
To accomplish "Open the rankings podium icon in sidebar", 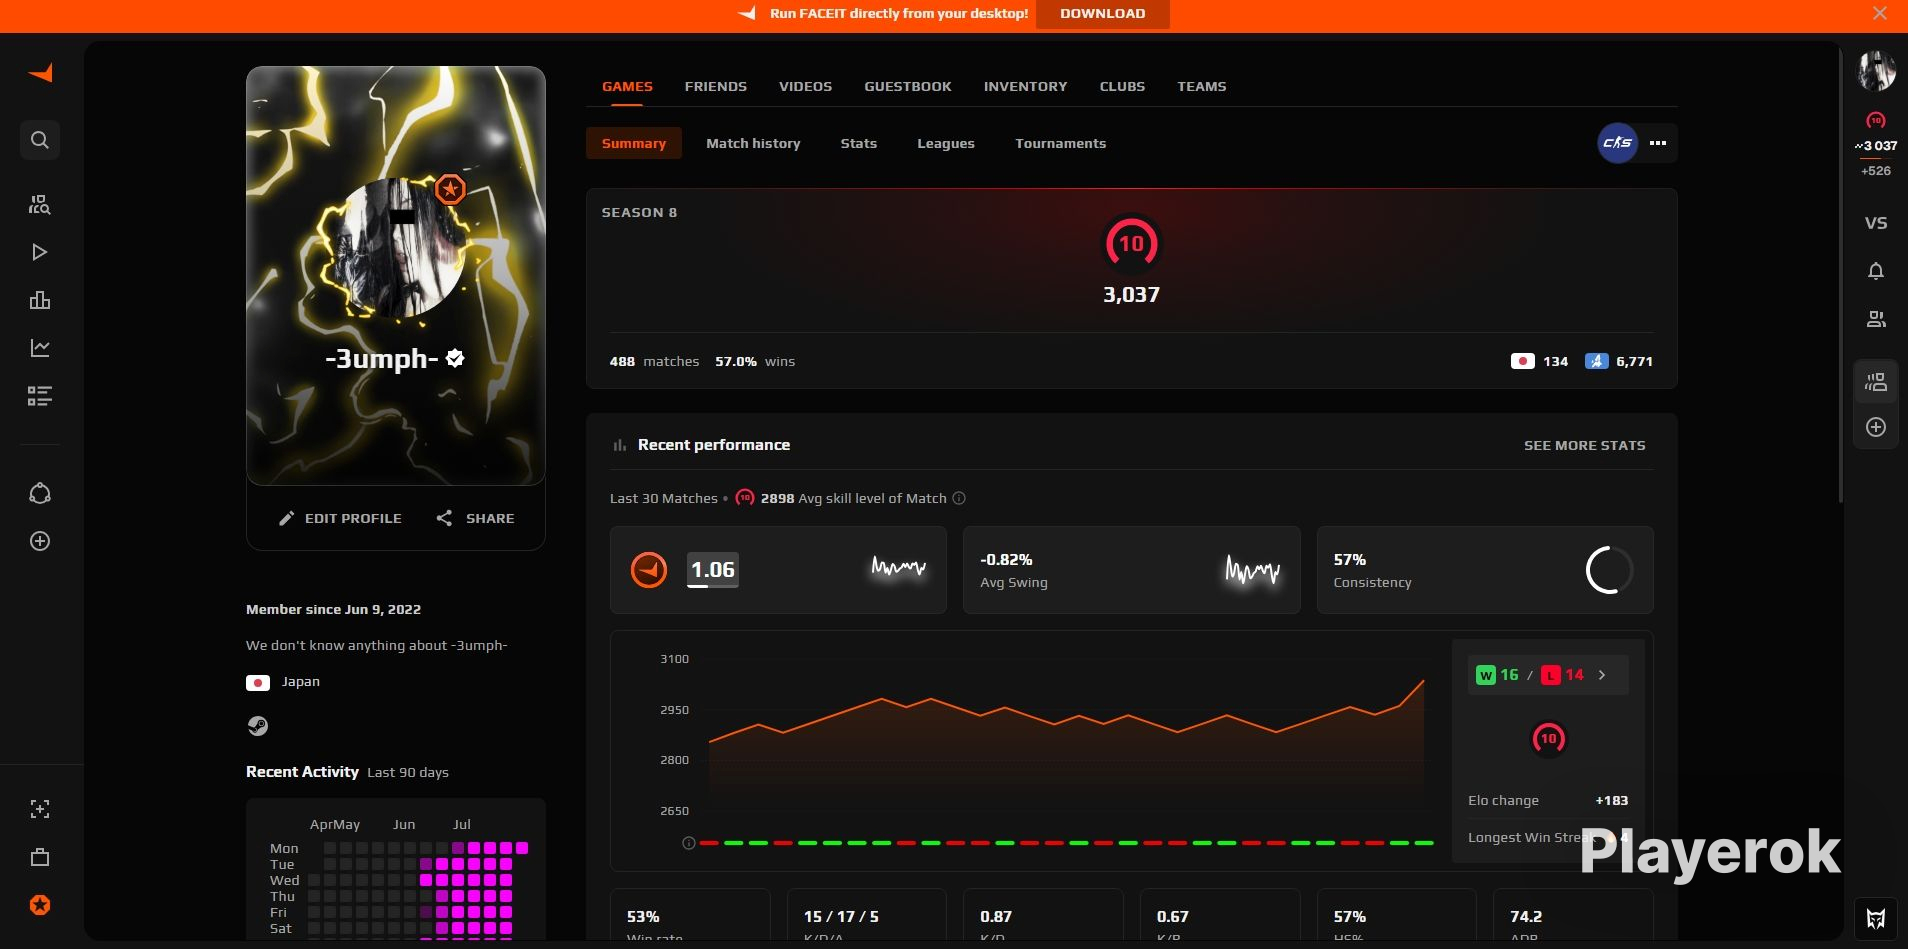I will coord(40,300).
